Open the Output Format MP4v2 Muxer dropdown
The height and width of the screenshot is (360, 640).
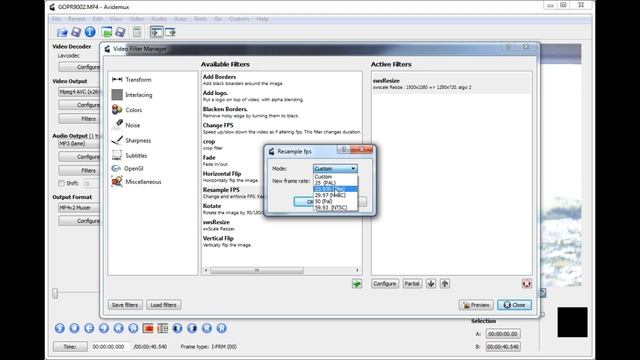tap(79, 208)
